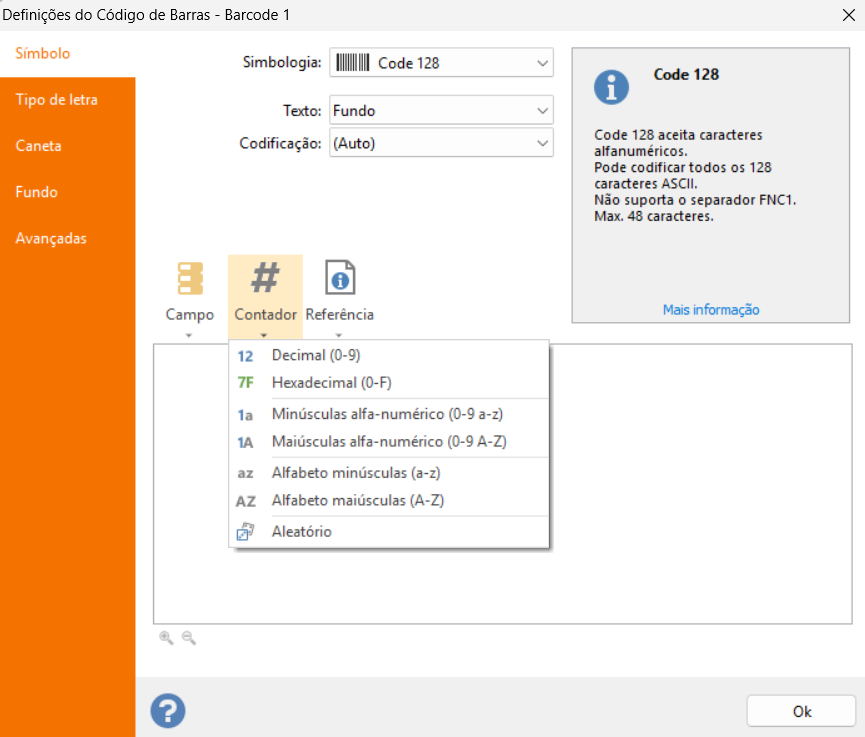This screenshot has height=737, width=865.
Task: Click the Campo database field icon
Action: (x=190, y=278)
